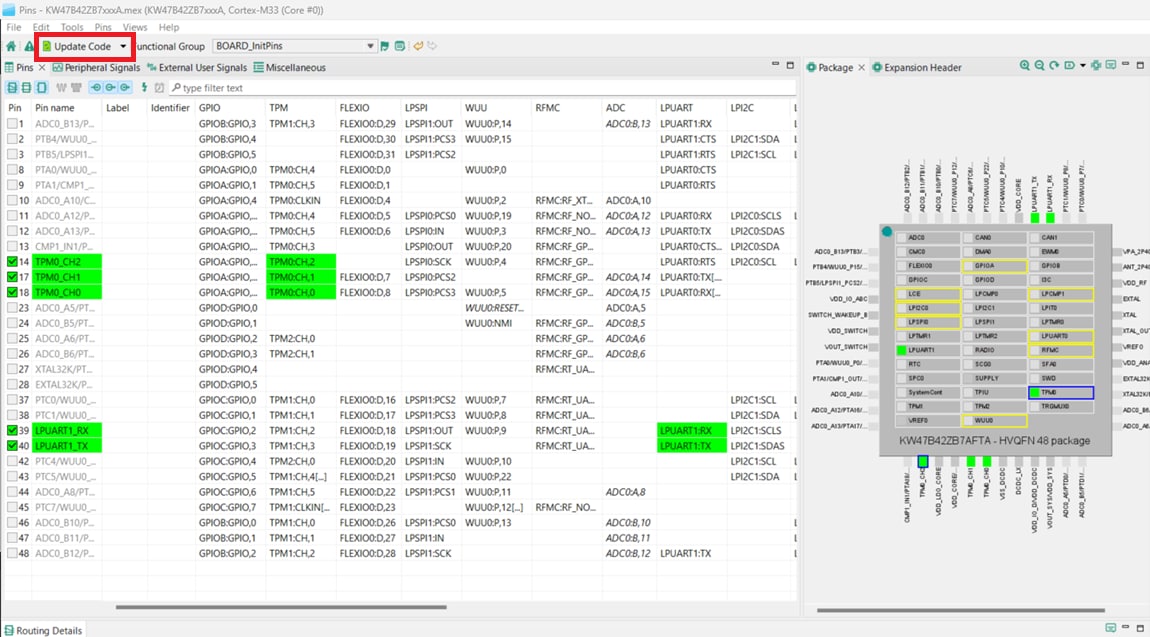1150x637 pixels.
Task: Expand the BOARD_InitPins functional group dropdown
Action: [x=370, y=46]
